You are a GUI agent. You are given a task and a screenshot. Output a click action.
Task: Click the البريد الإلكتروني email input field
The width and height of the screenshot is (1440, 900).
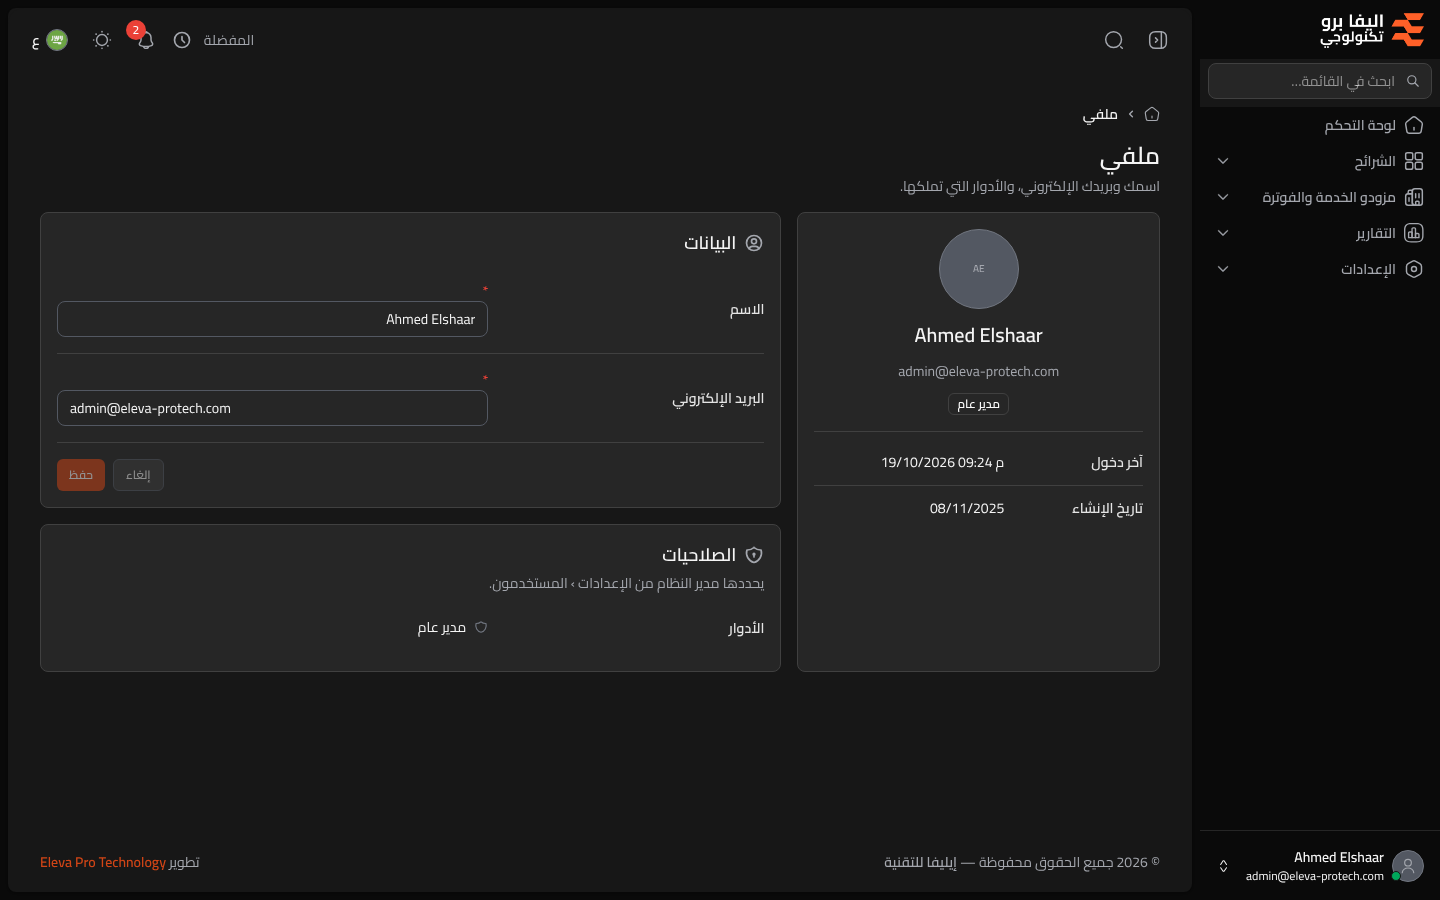pyautogui.click(x=272, y=408)
